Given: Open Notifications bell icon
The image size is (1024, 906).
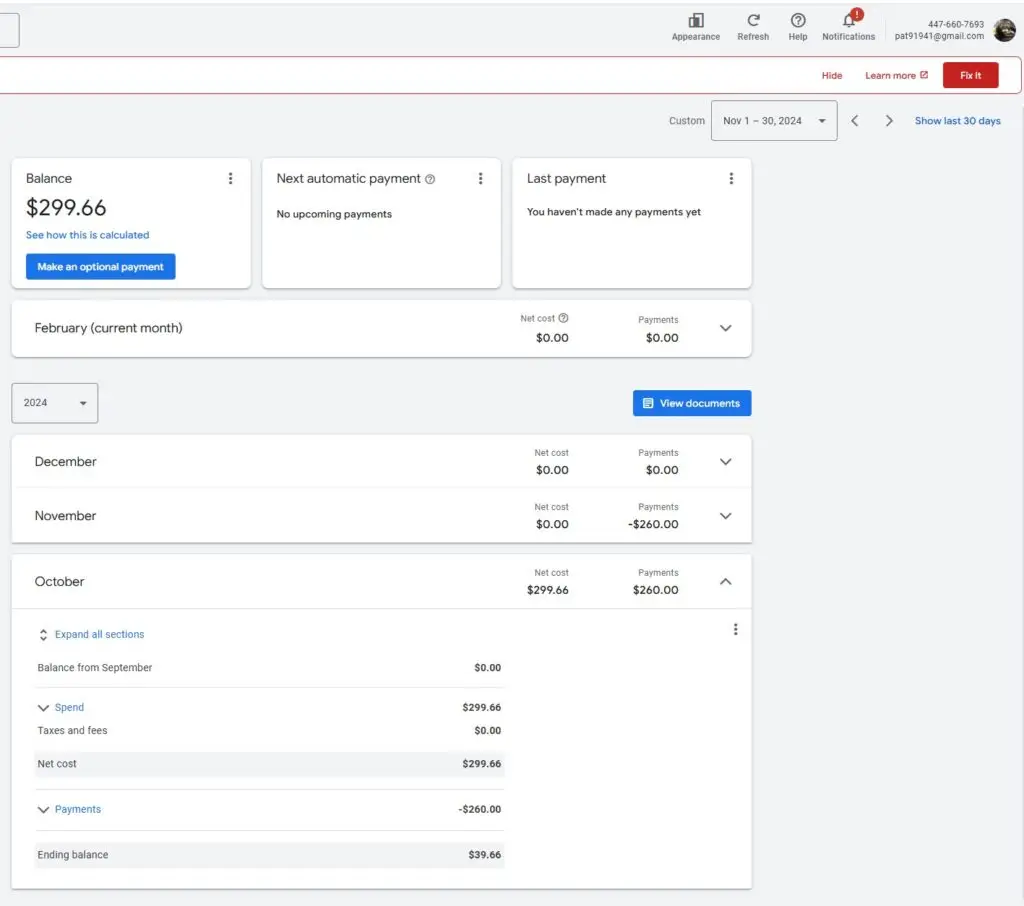Looking at the screenshot, I should [849, 21].
